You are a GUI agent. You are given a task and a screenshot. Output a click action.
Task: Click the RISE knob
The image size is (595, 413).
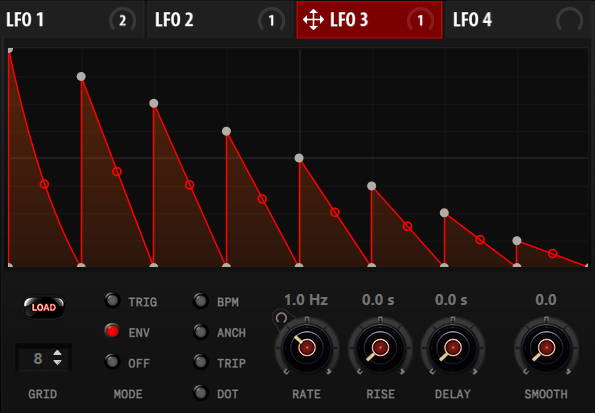[x=380, y=347]
